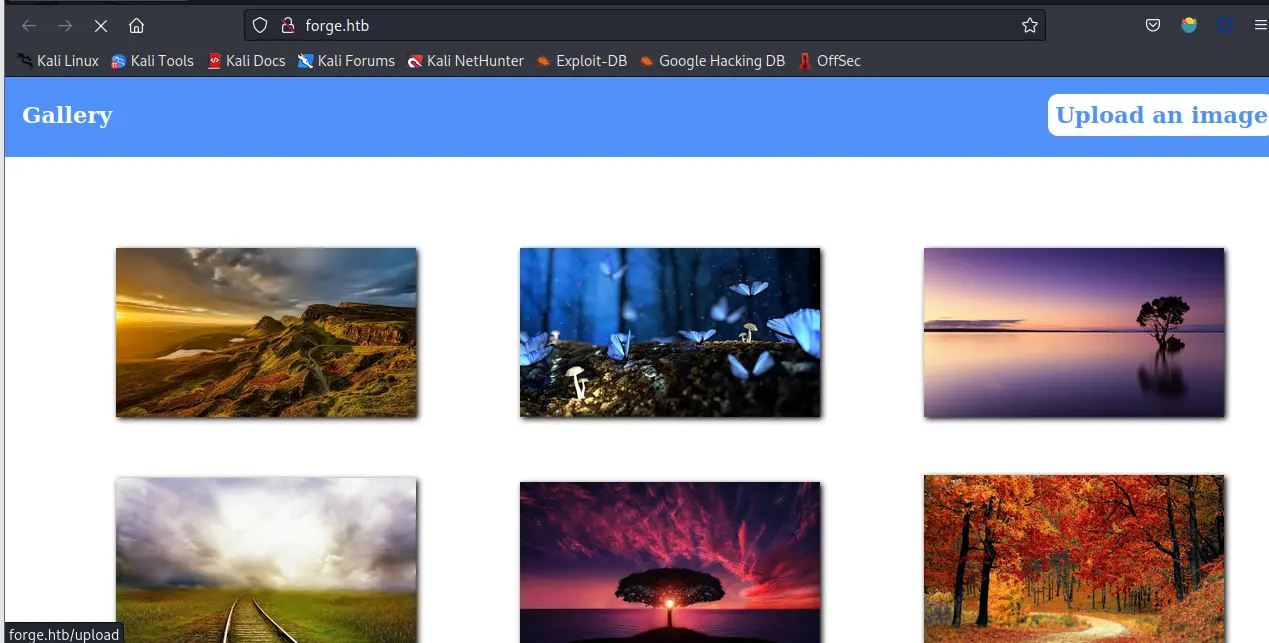Select the orange autumn forest path thumbnail
Screen dimensions: 1269x643
(x=1074, y=559)
